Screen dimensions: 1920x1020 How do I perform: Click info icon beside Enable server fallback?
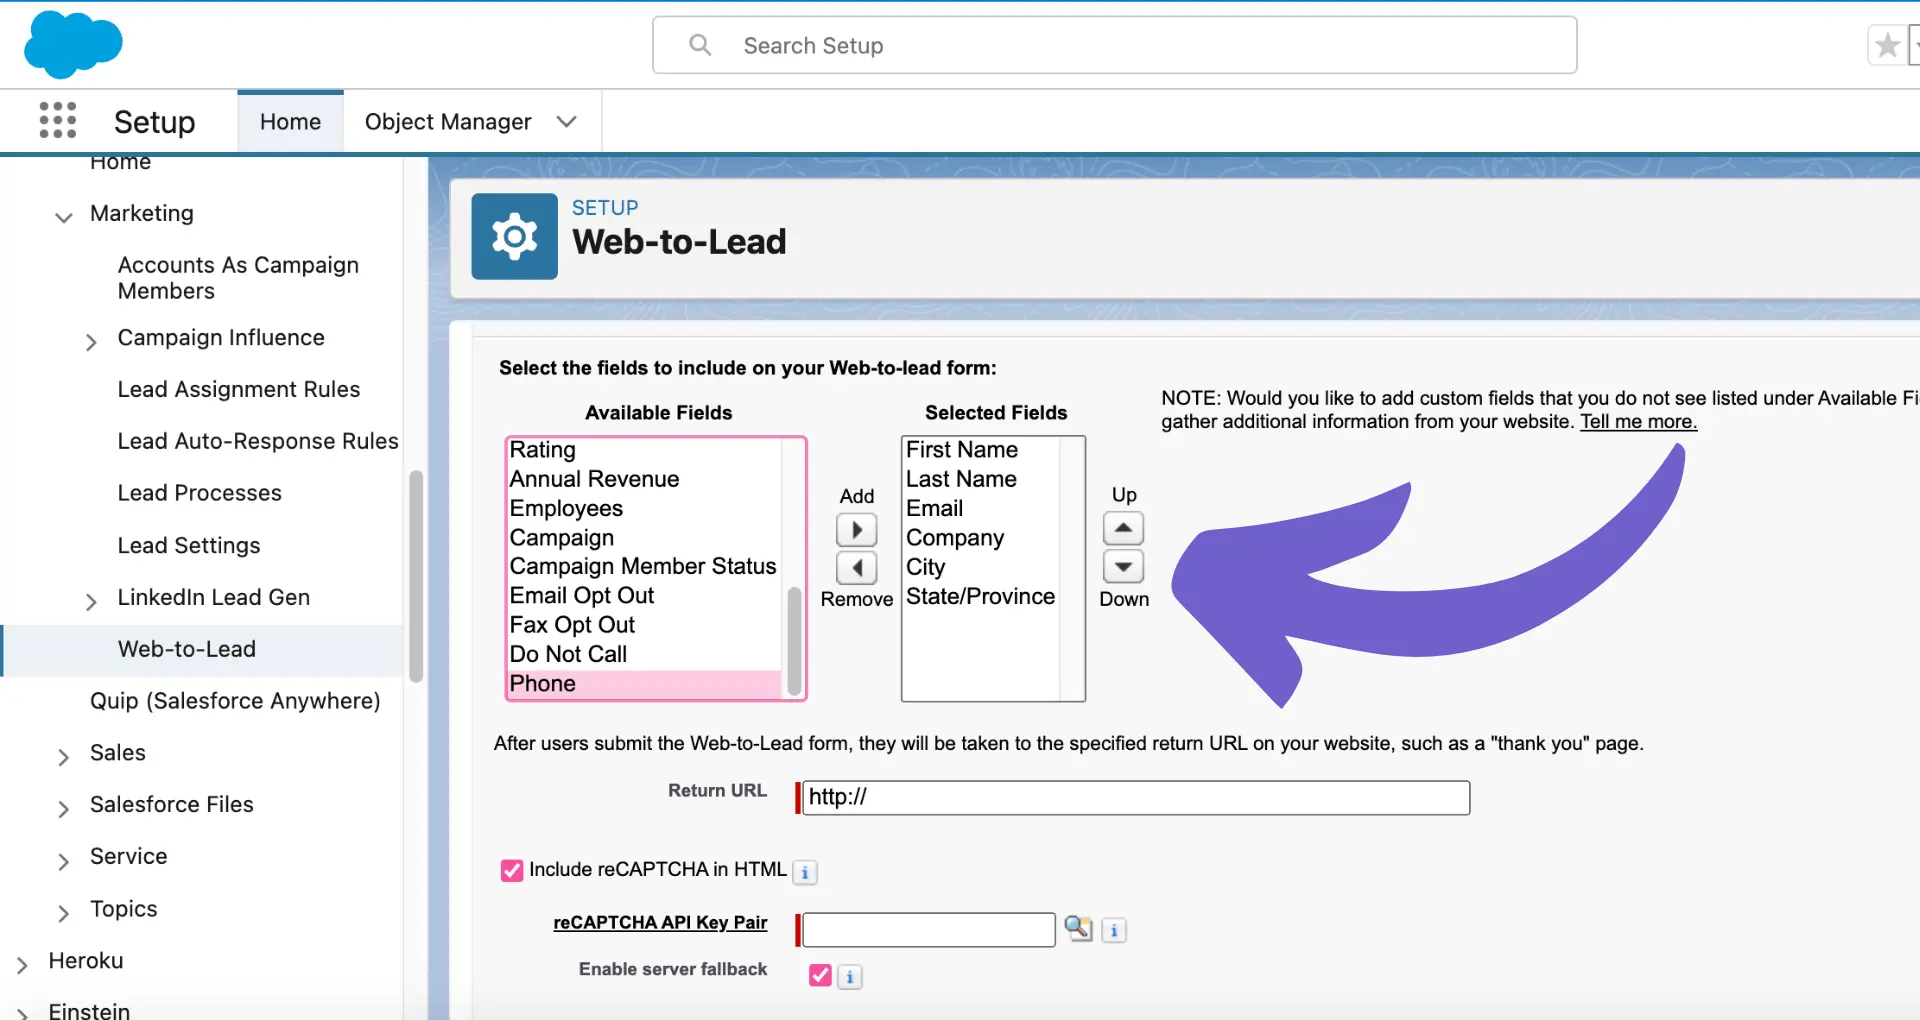coord(850,976)
